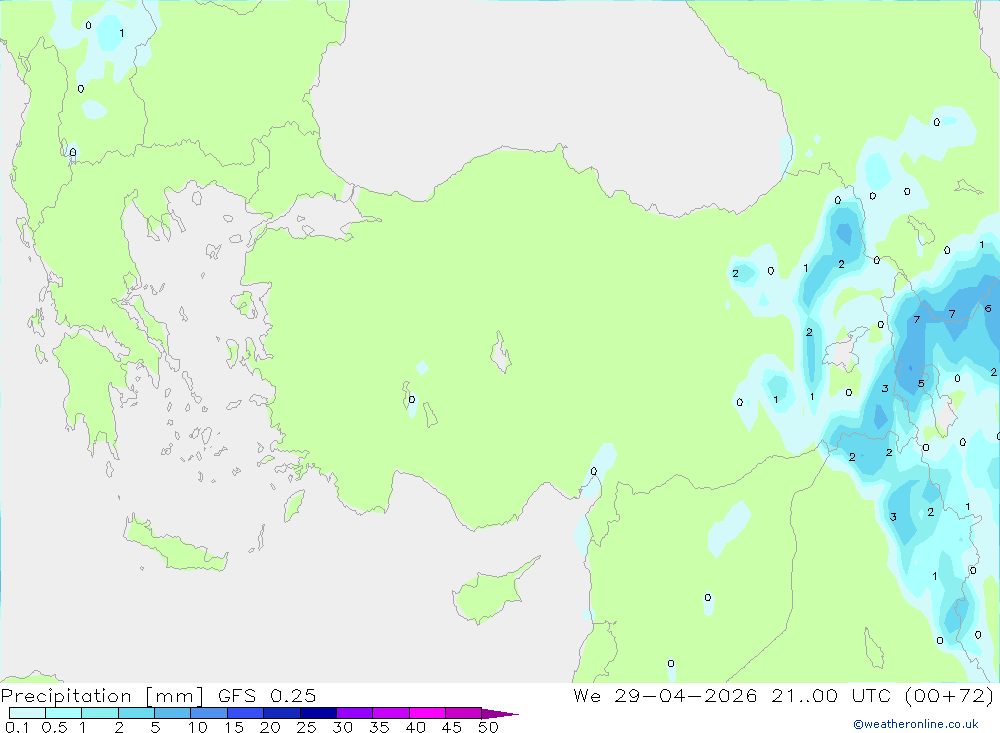Click the 'GFS 0.25' model label
Image resolution: width=1000 pixels, height=733 pixels.
click(x=267, y=695)
